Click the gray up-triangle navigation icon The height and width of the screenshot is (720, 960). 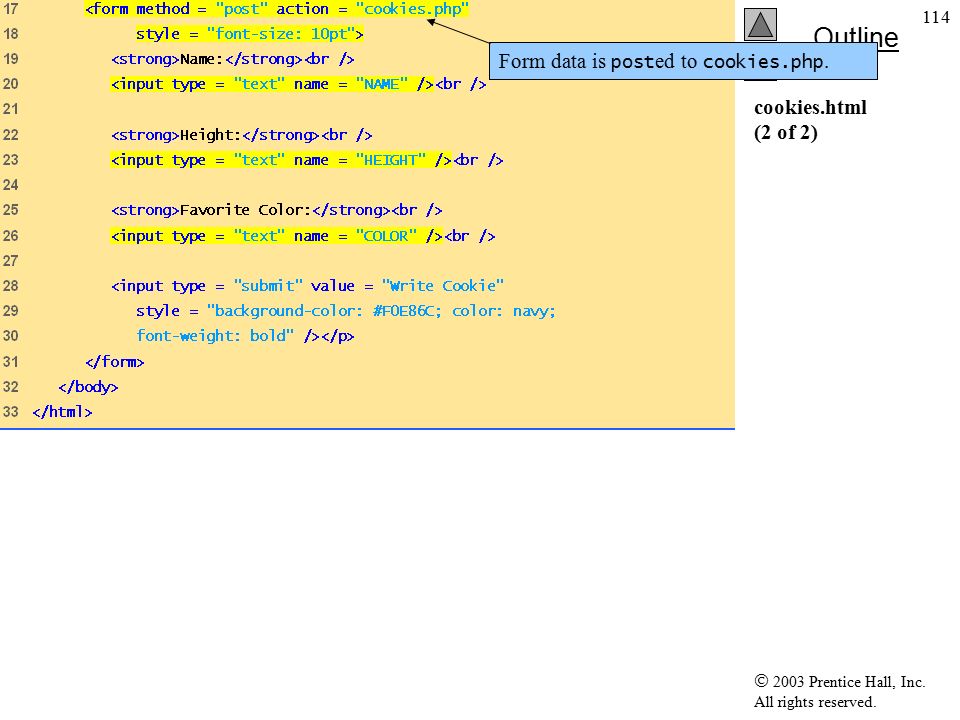point(760,24)
